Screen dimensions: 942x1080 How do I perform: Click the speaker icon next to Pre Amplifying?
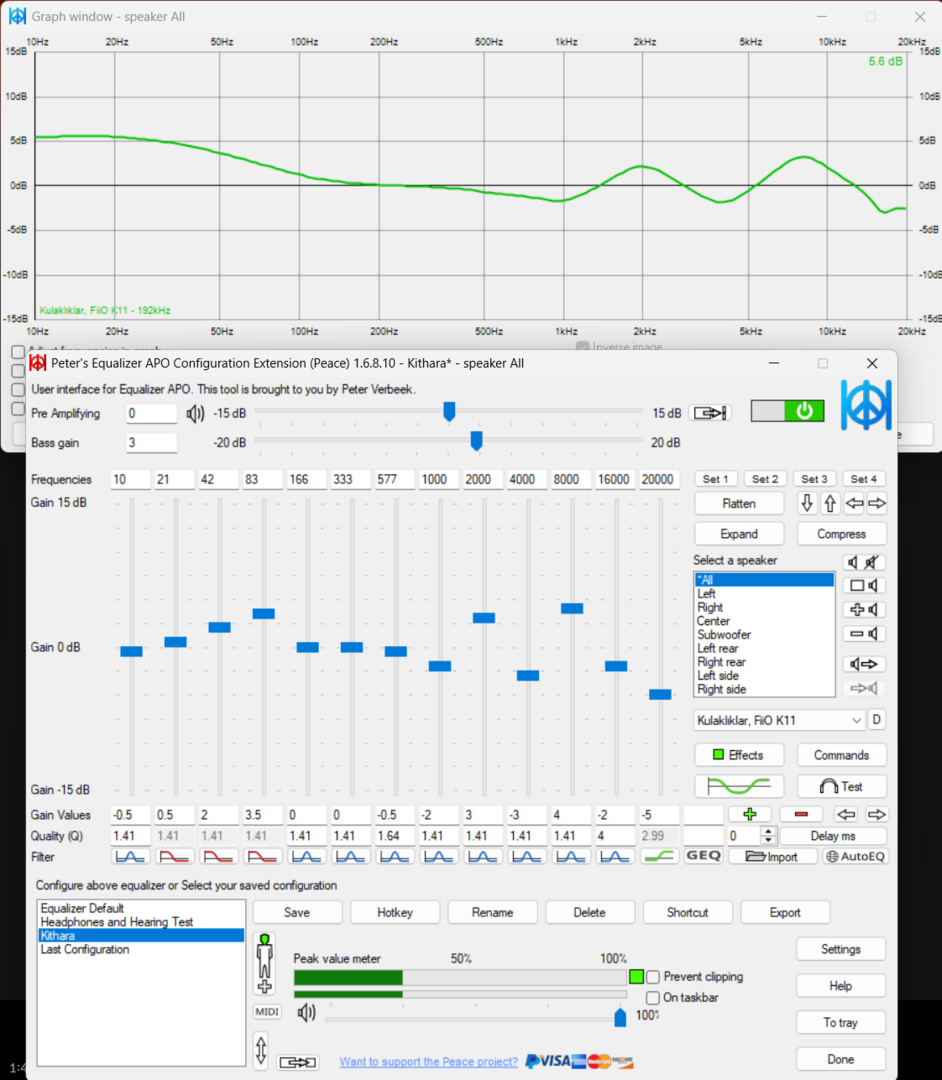(195, 413)
